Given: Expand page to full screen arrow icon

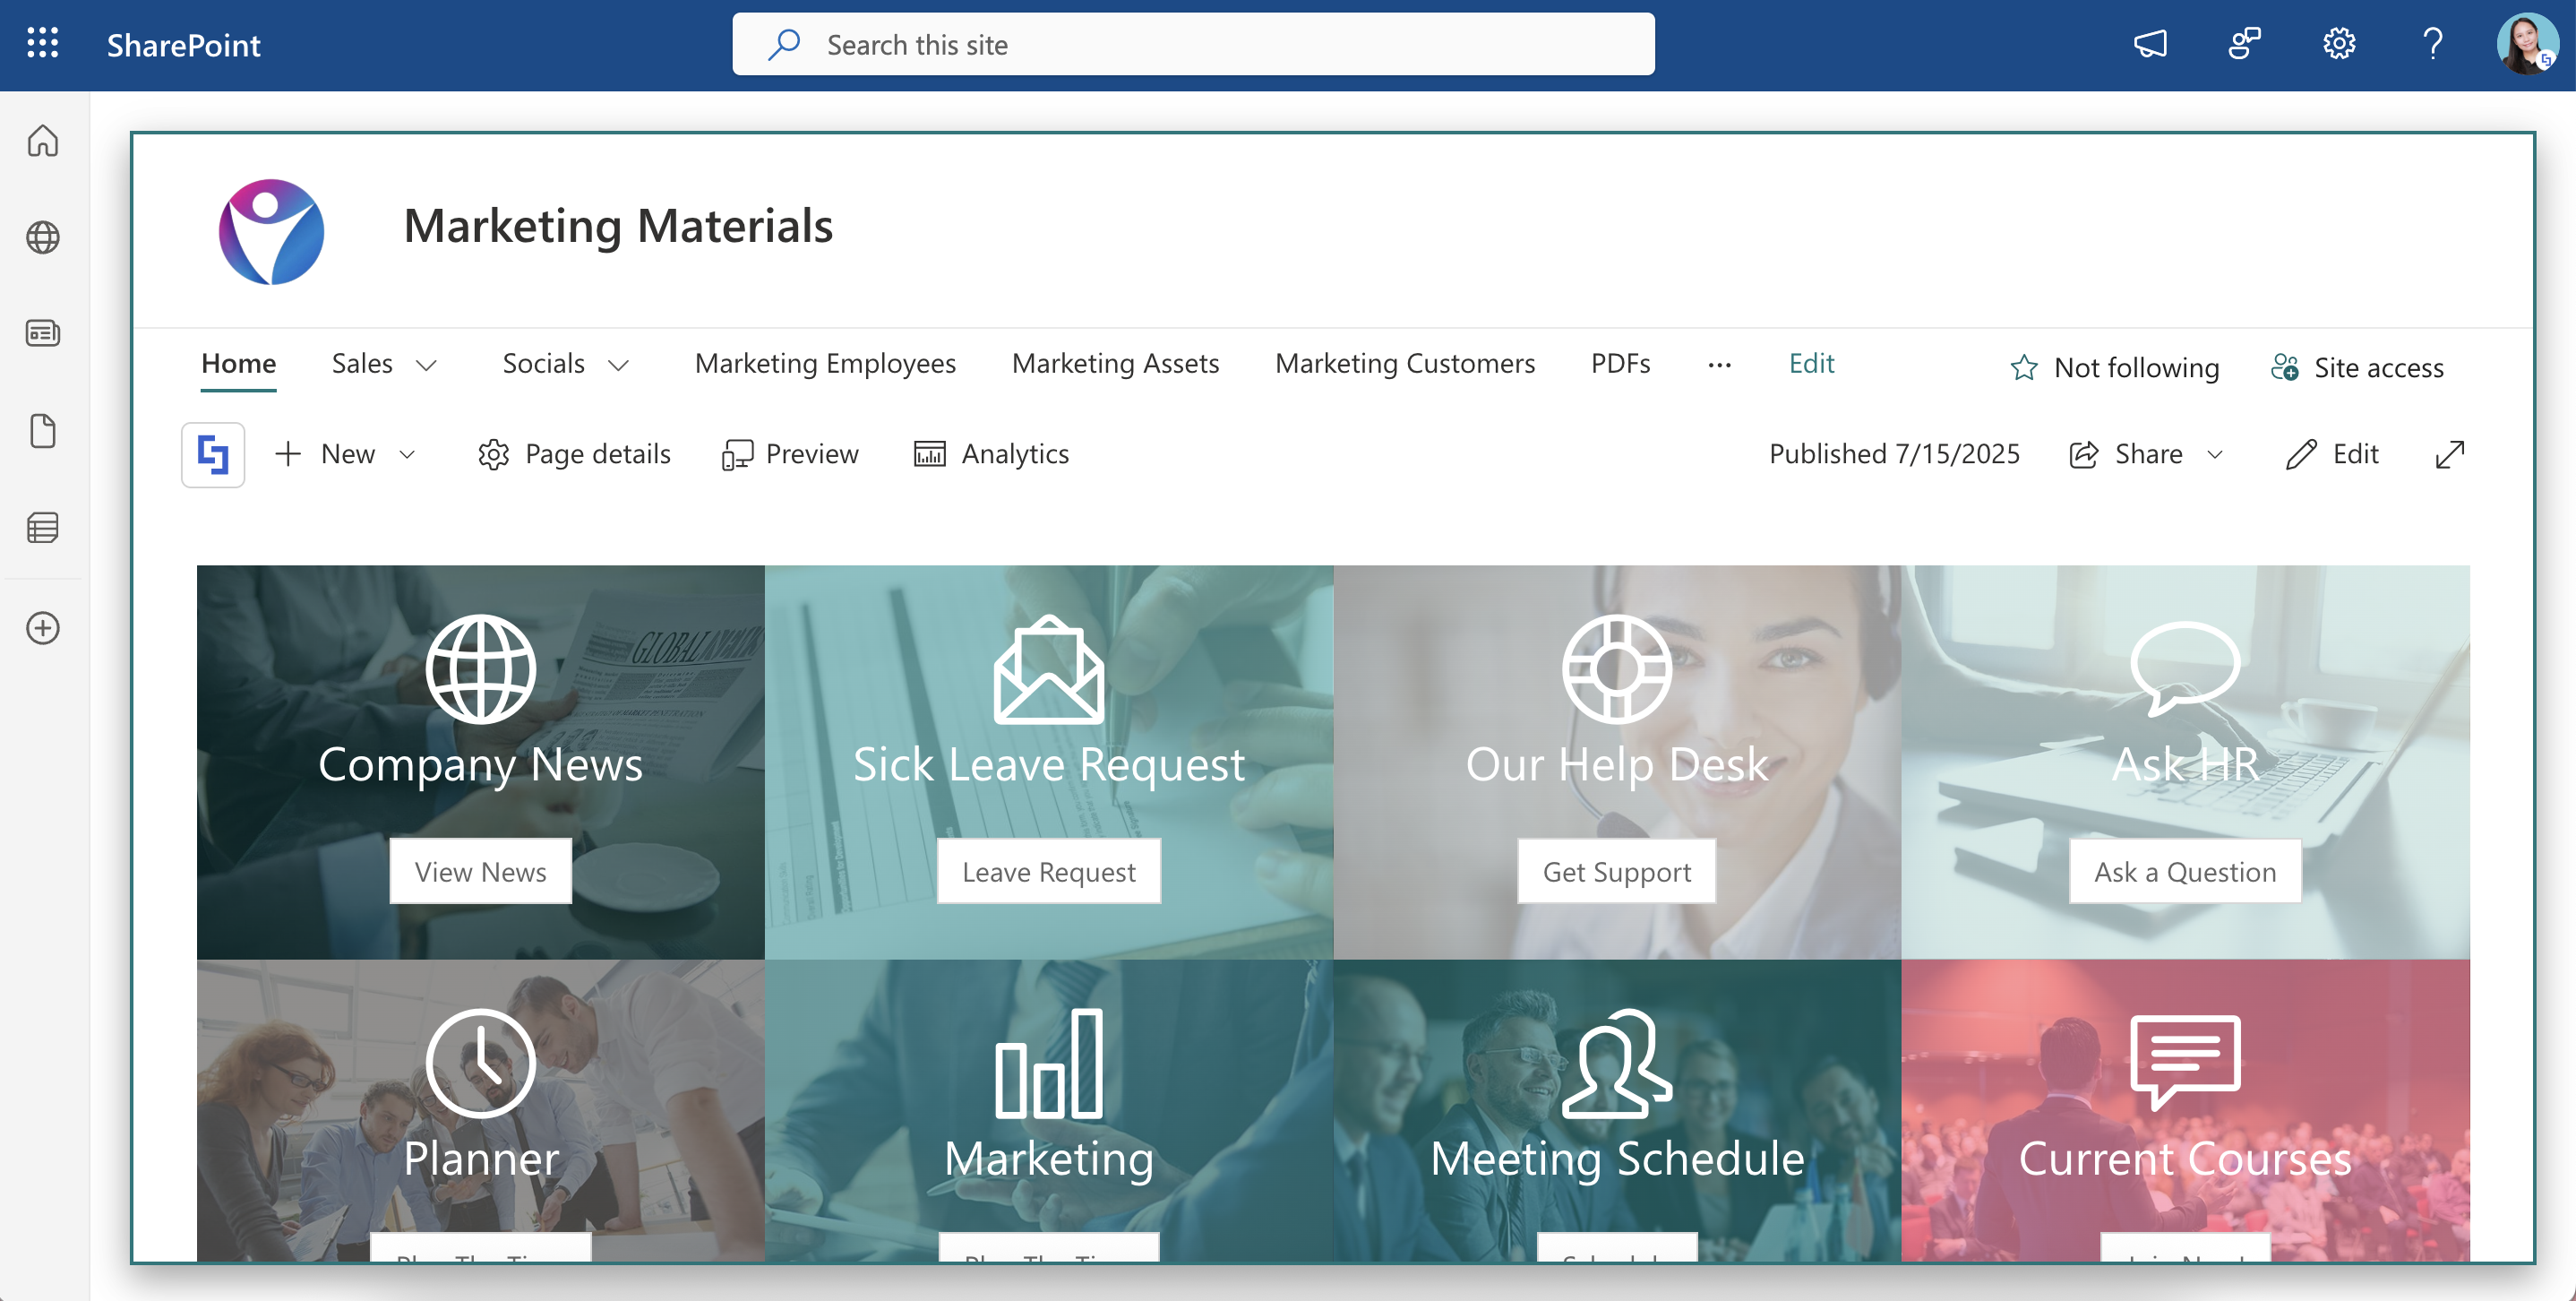Looking at the screenshot, I should coord(2449,454).
